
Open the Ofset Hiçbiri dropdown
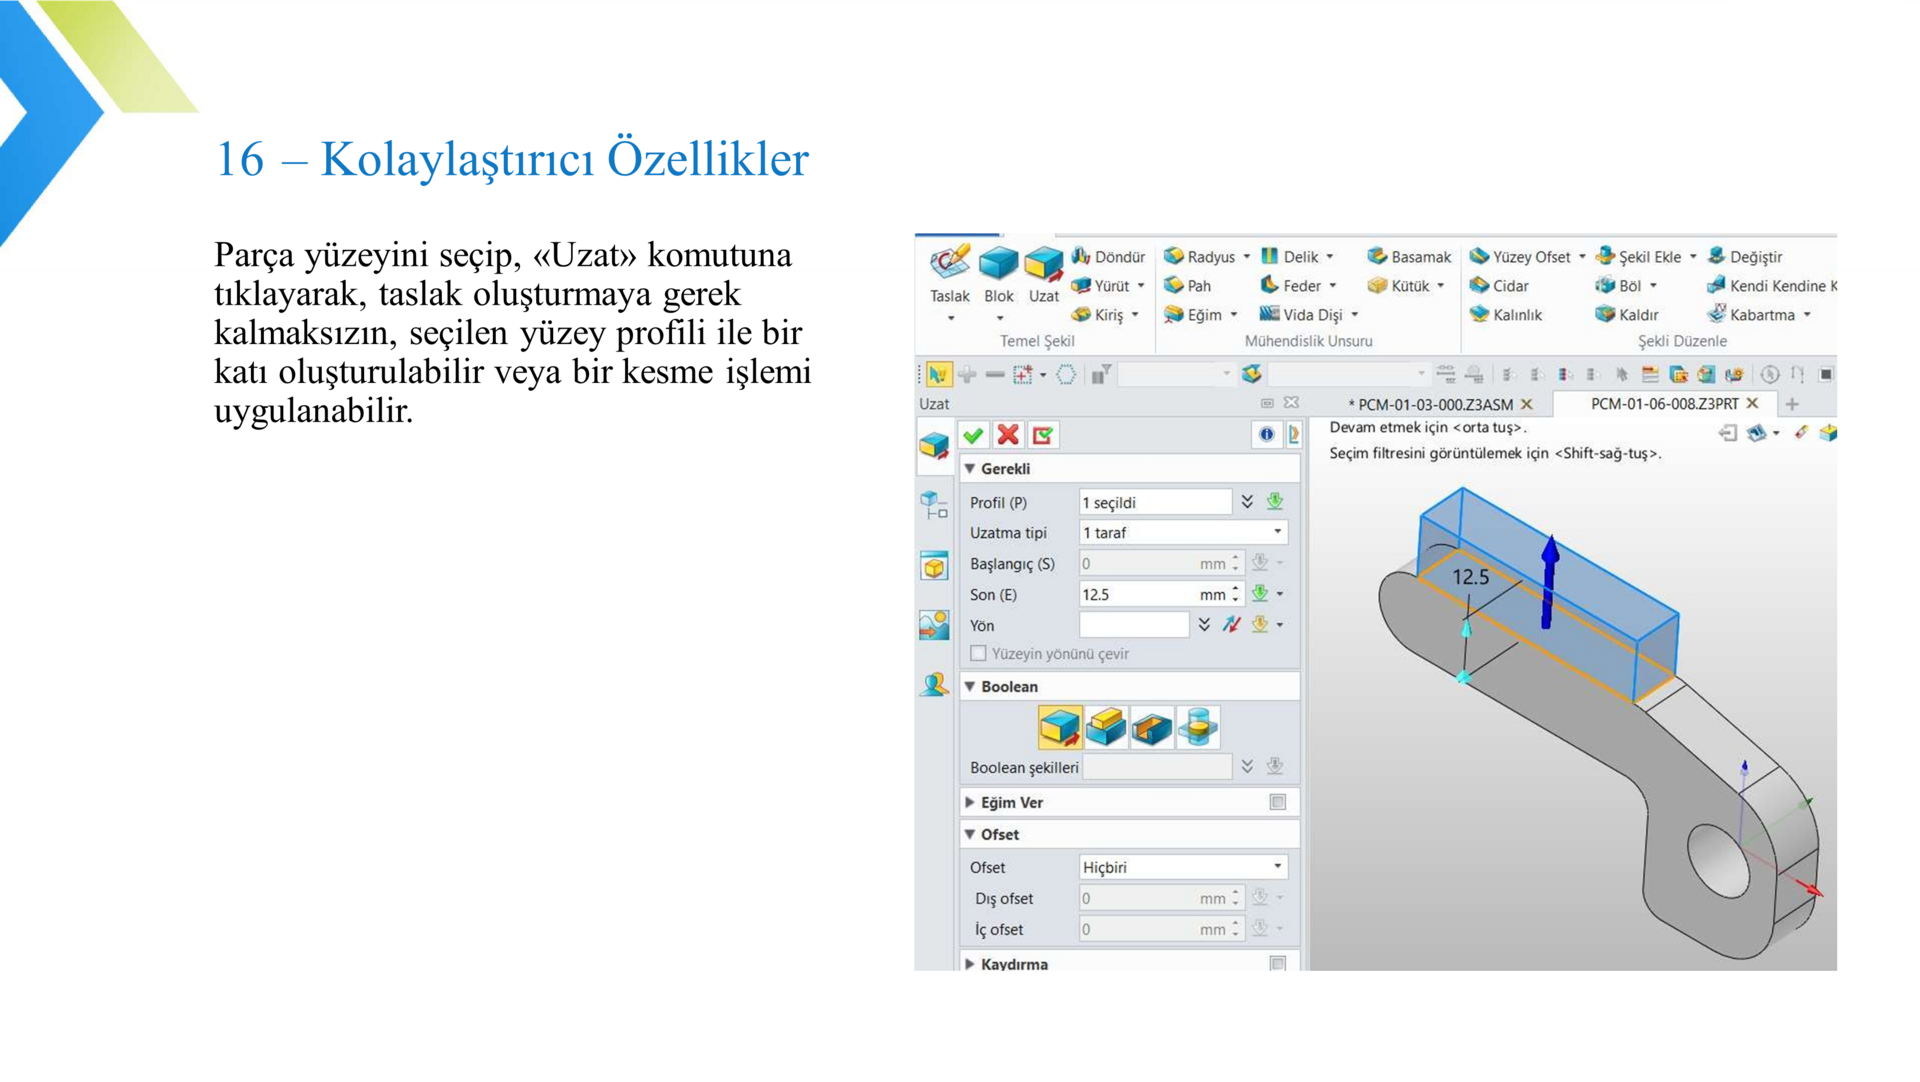1182,868
